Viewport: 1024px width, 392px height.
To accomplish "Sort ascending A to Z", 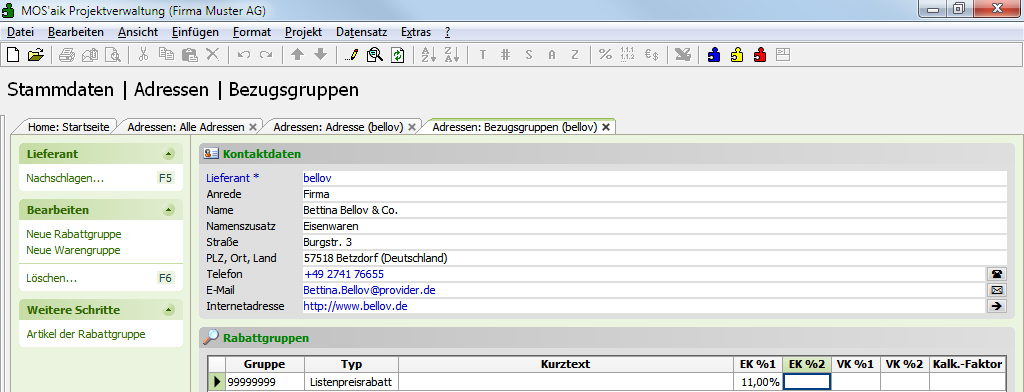I will pyautogui.click(x=428, y=55).
